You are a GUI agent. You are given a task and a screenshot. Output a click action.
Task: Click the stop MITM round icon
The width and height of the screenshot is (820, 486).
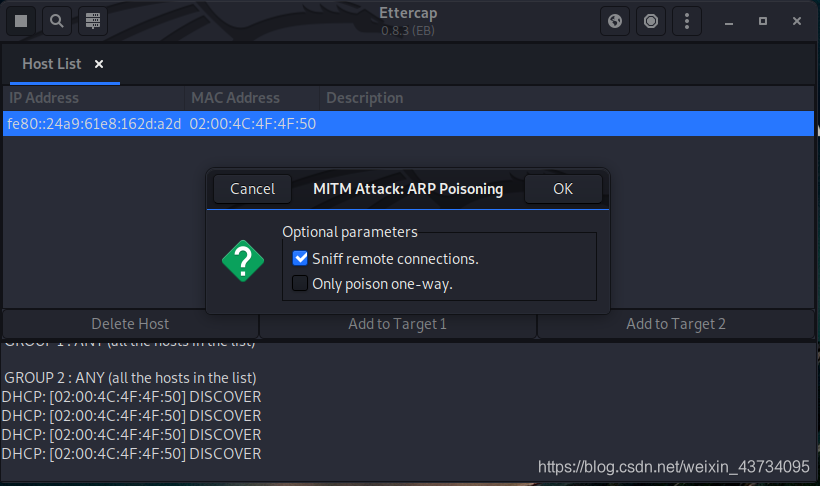point(651,20)
